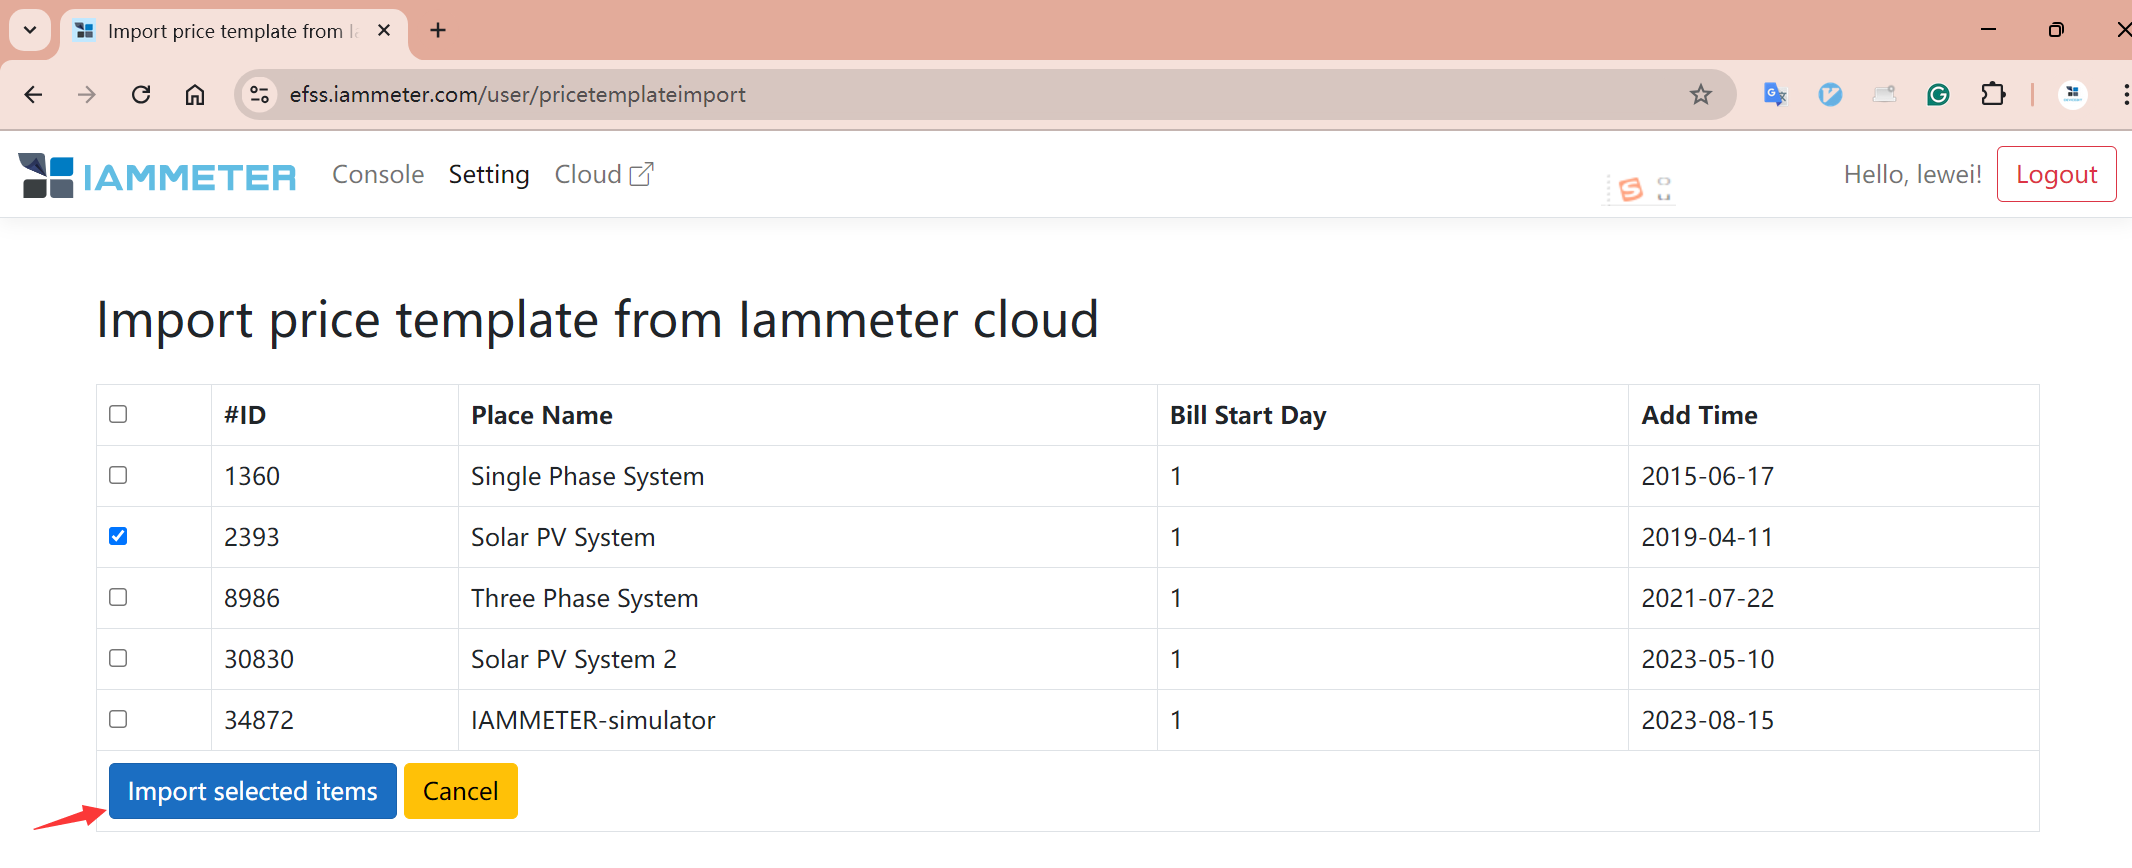
Task: Reload the page with refresh icon
Action: tap(141, 94)
